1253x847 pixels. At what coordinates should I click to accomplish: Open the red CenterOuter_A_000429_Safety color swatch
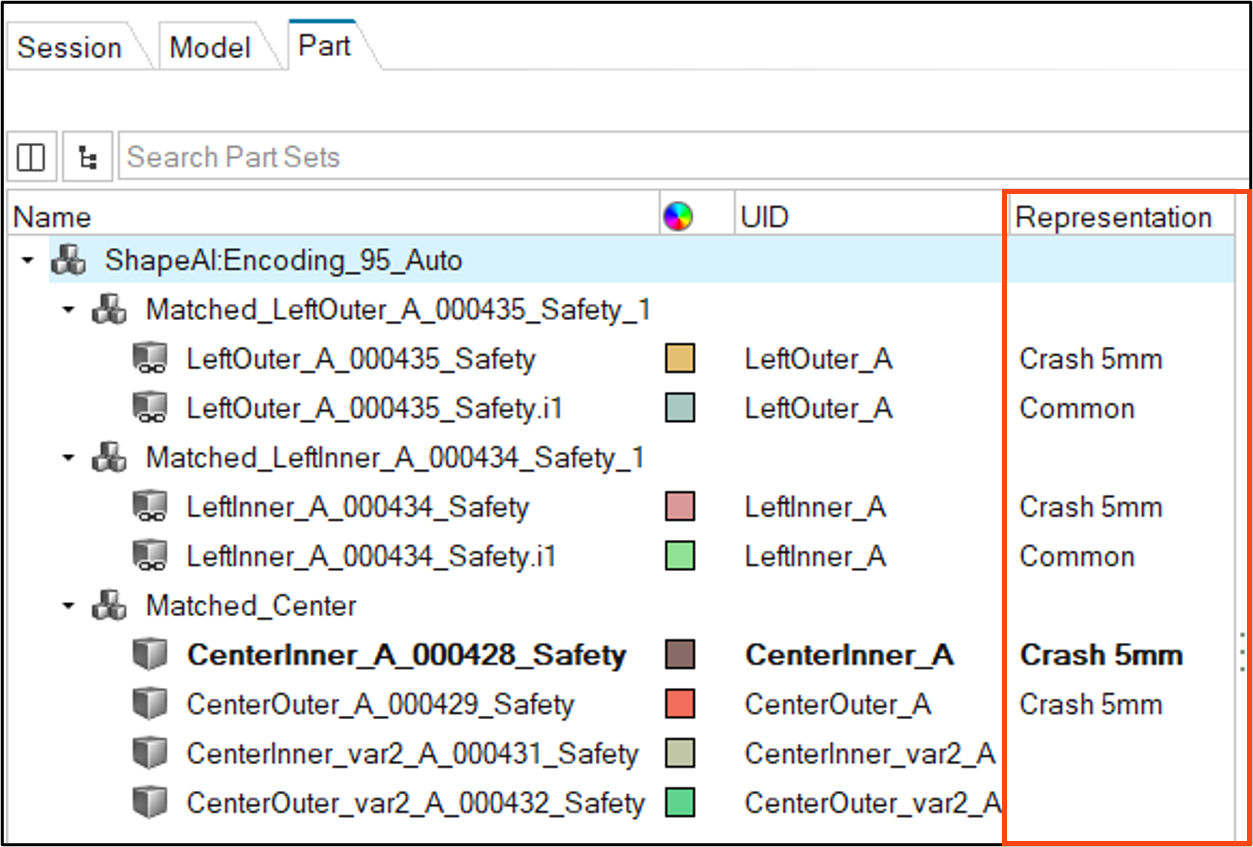pos(680,704)
